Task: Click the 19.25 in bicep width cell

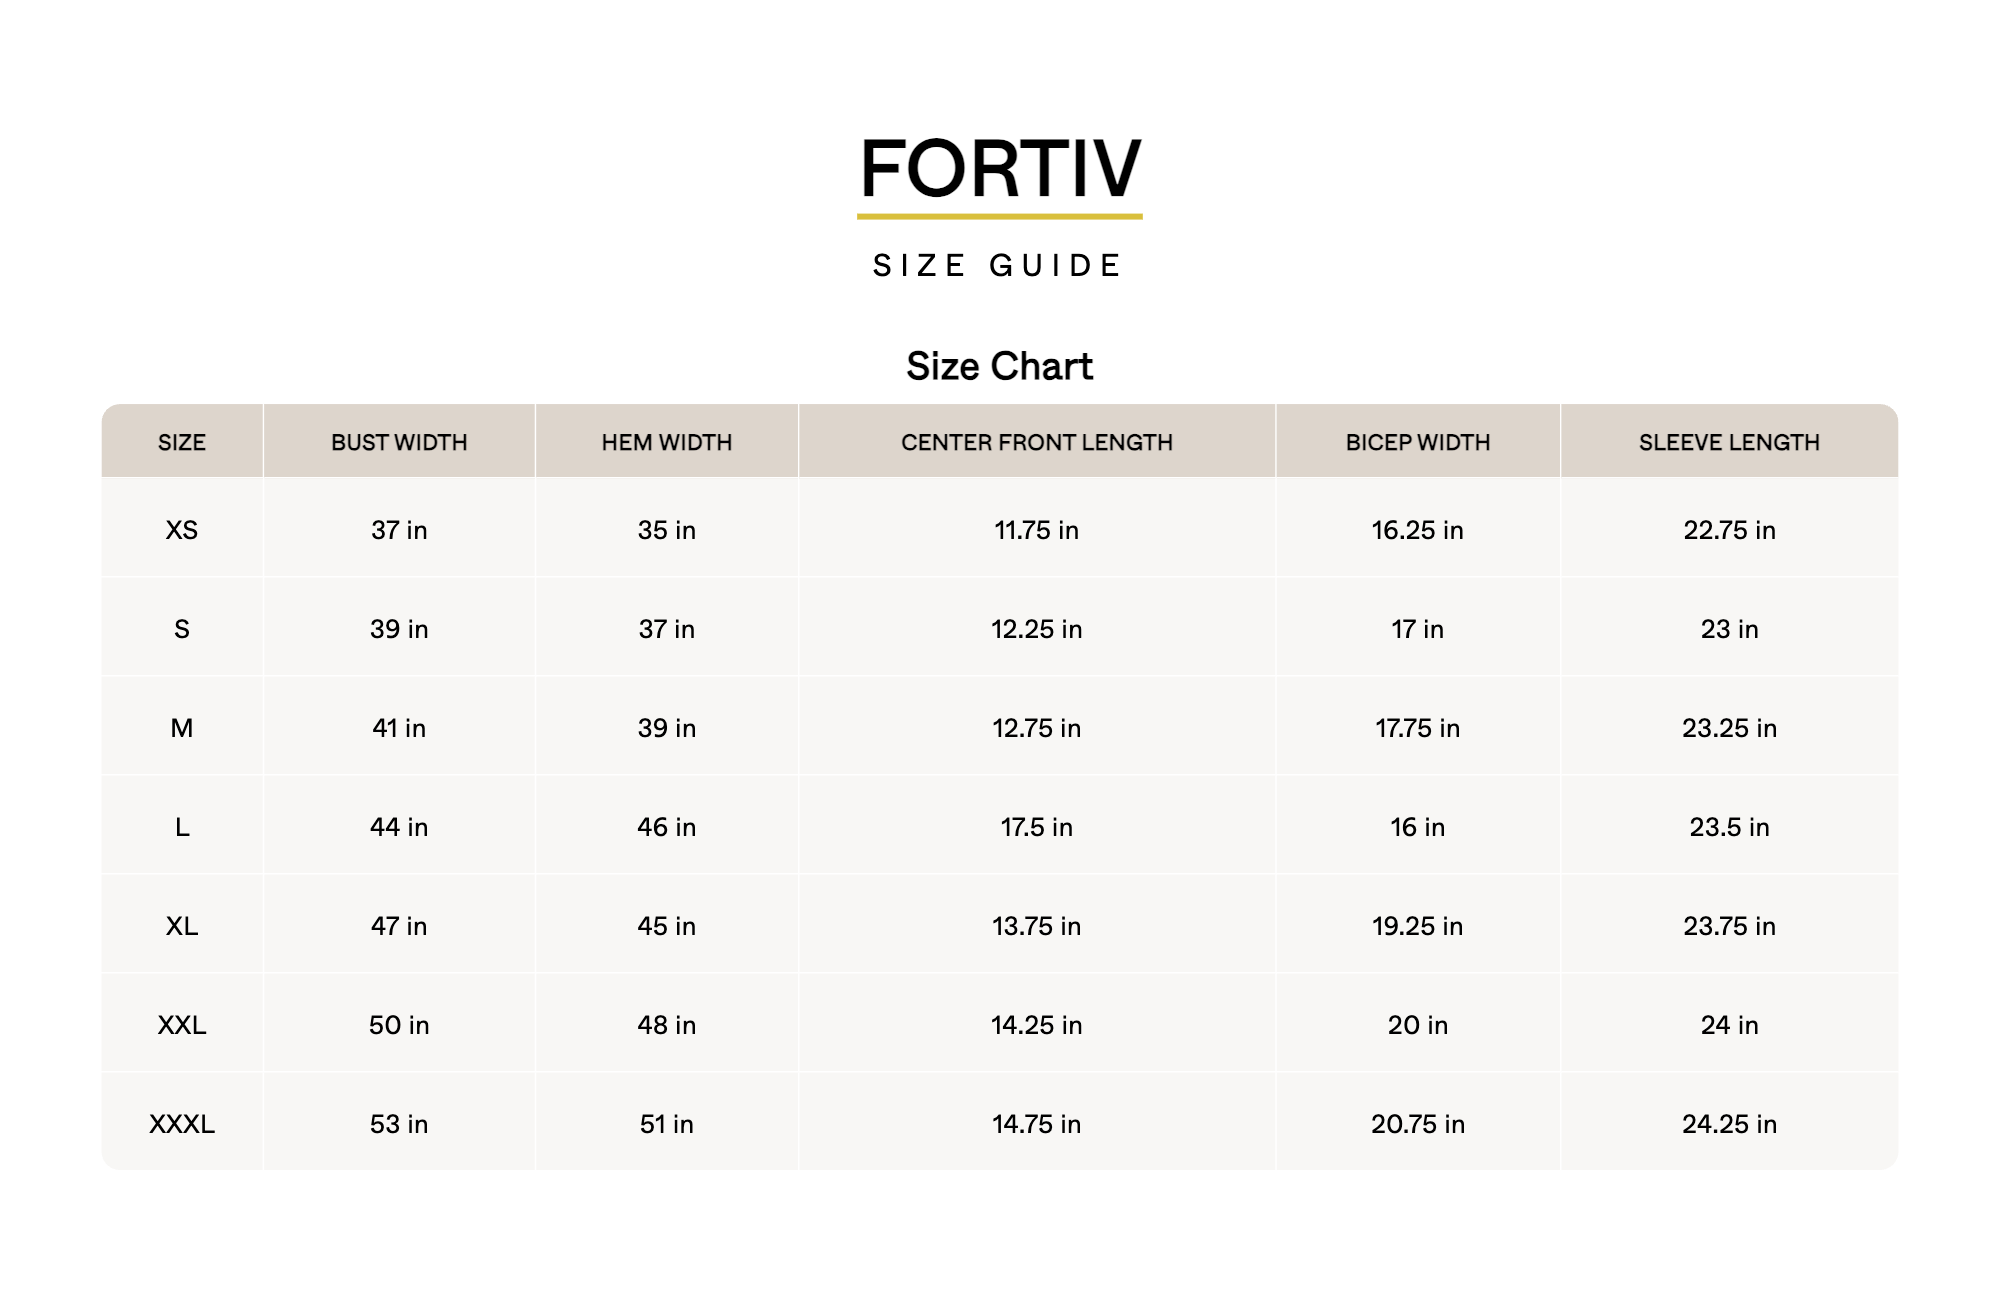Action: [1418, 926]
